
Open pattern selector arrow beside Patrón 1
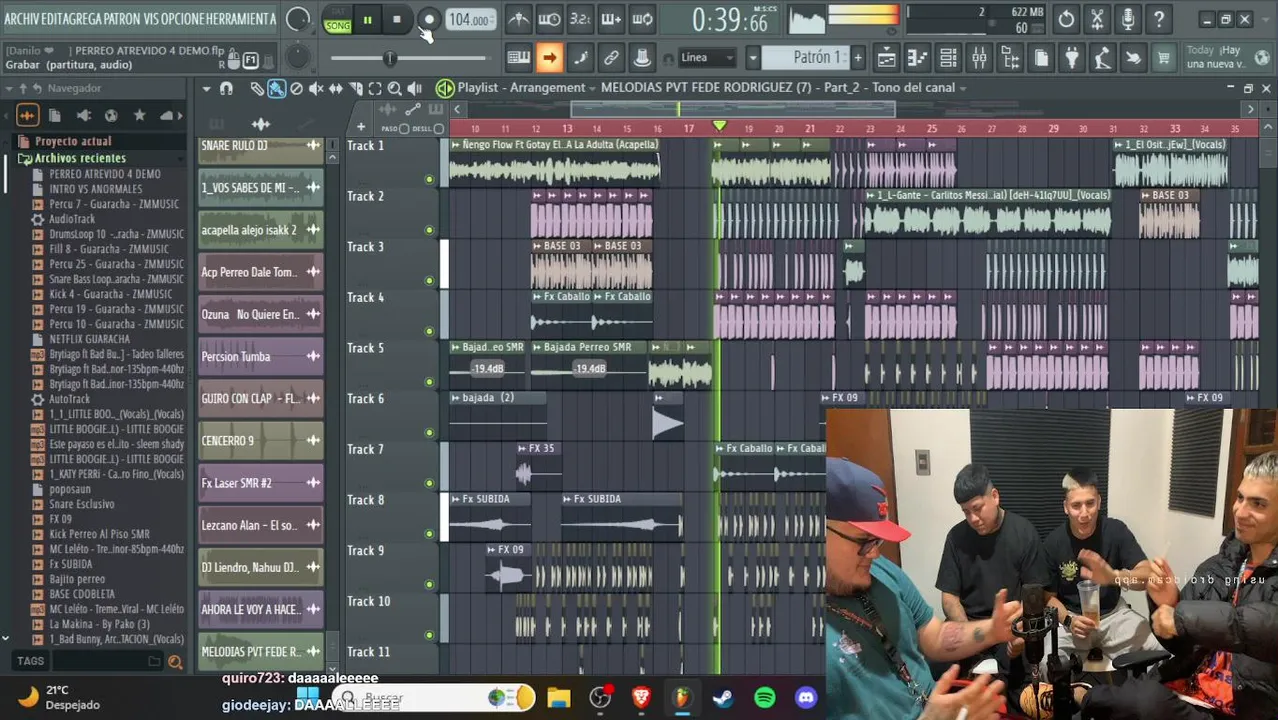[x=753, y=58]
